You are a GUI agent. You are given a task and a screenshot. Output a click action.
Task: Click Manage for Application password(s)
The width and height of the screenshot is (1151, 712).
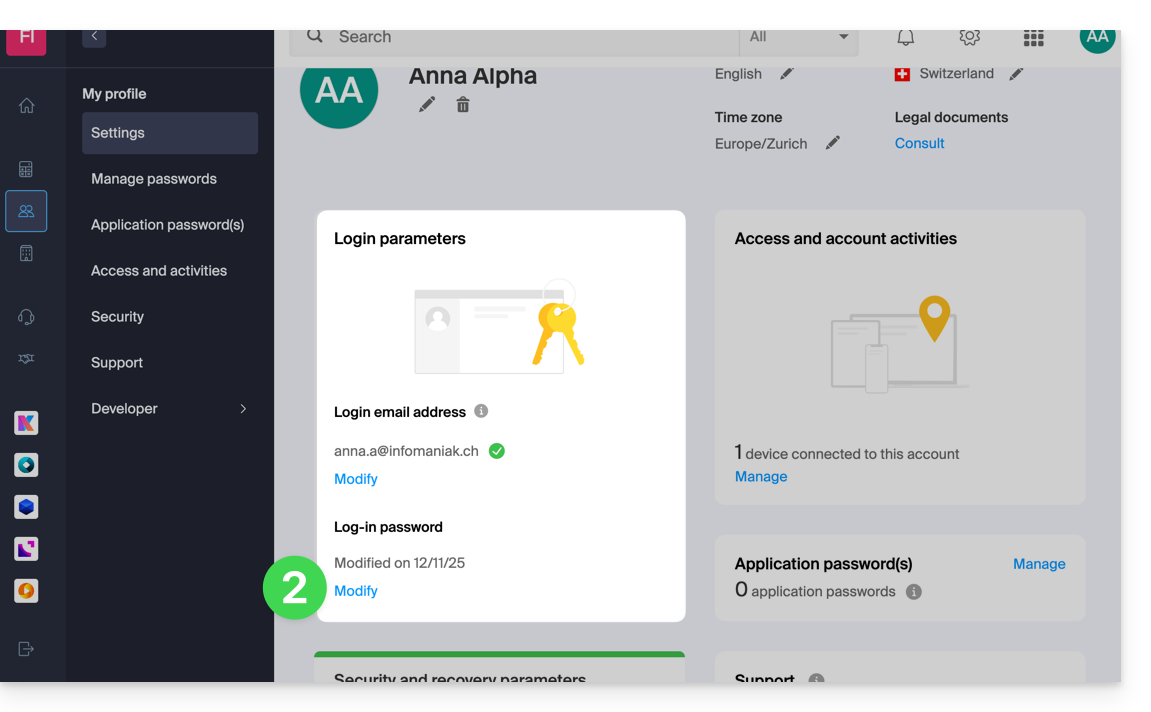1039,564
